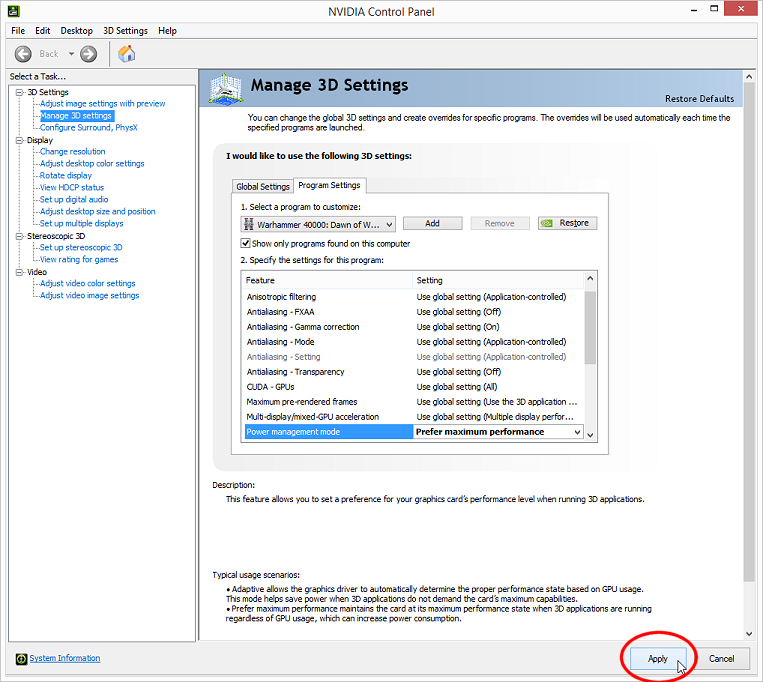Image resolution: width=763 pixels, height=682 pixels.
Task: Click the Feature column header
Action: tap(327, 280)
